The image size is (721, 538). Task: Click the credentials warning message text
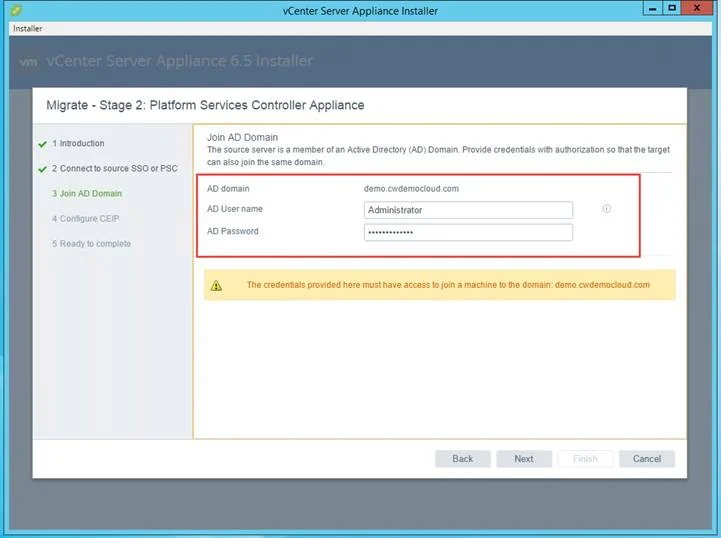tap(448, 285)
